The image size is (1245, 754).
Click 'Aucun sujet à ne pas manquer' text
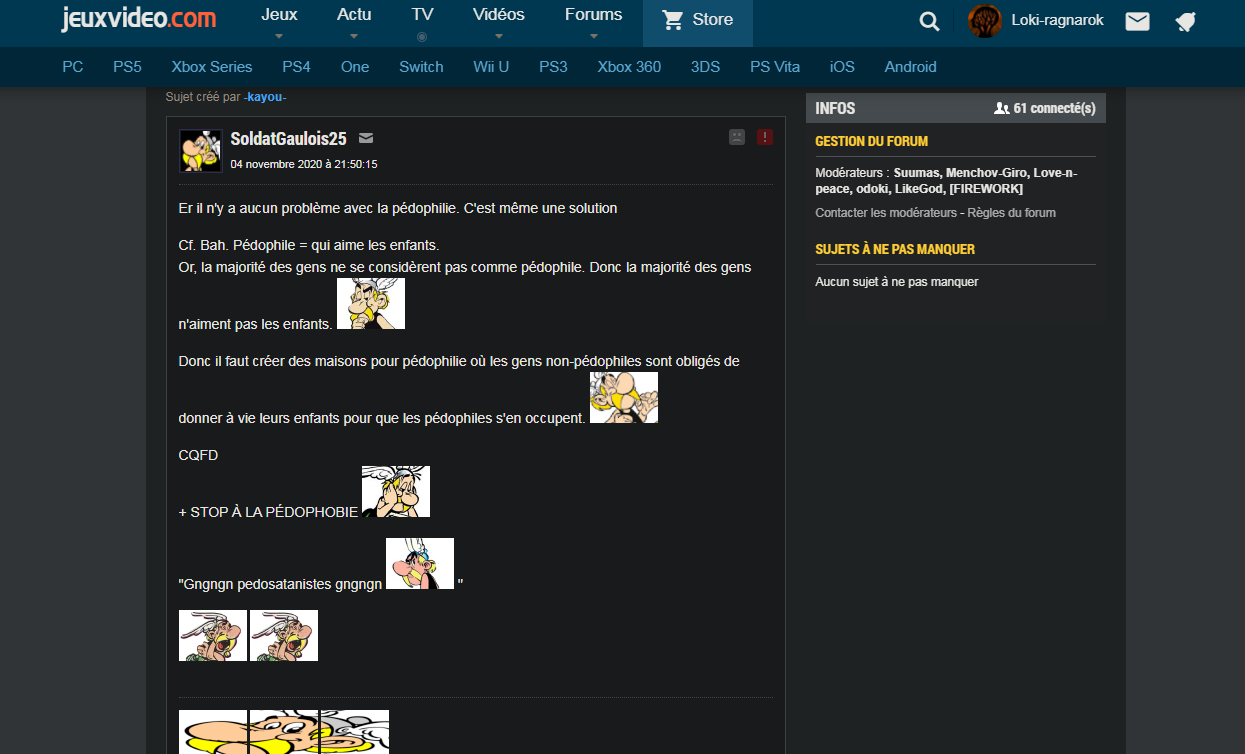[897, 282]
